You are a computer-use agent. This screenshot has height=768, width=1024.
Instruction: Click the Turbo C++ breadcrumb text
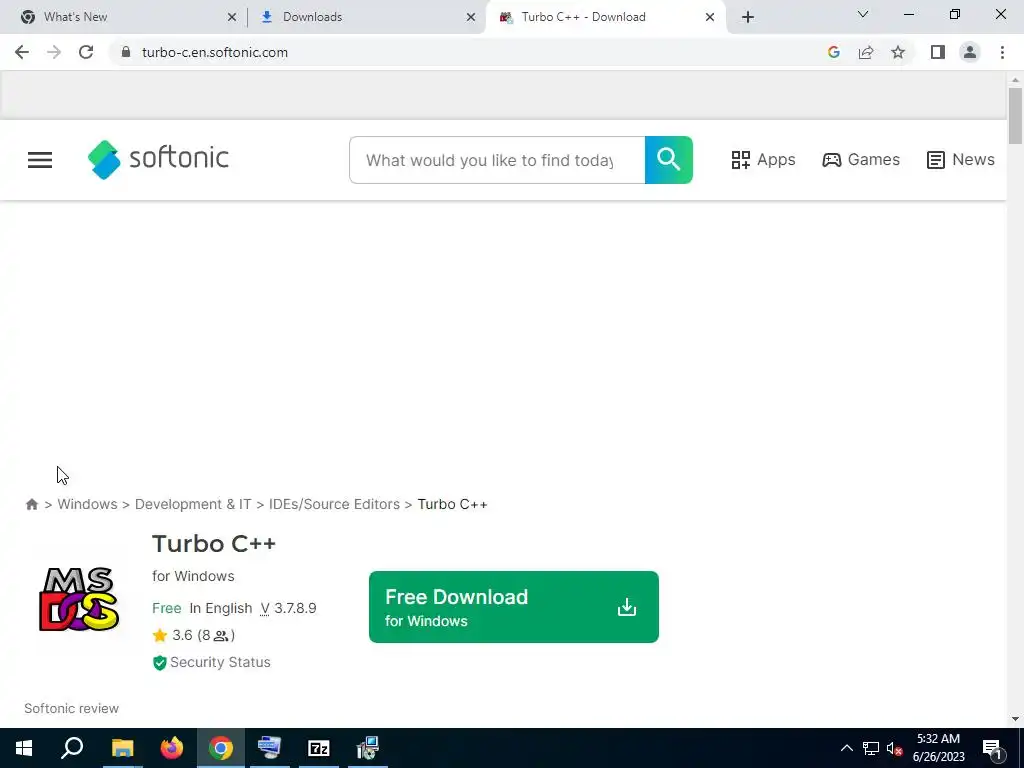pos(453,504)
